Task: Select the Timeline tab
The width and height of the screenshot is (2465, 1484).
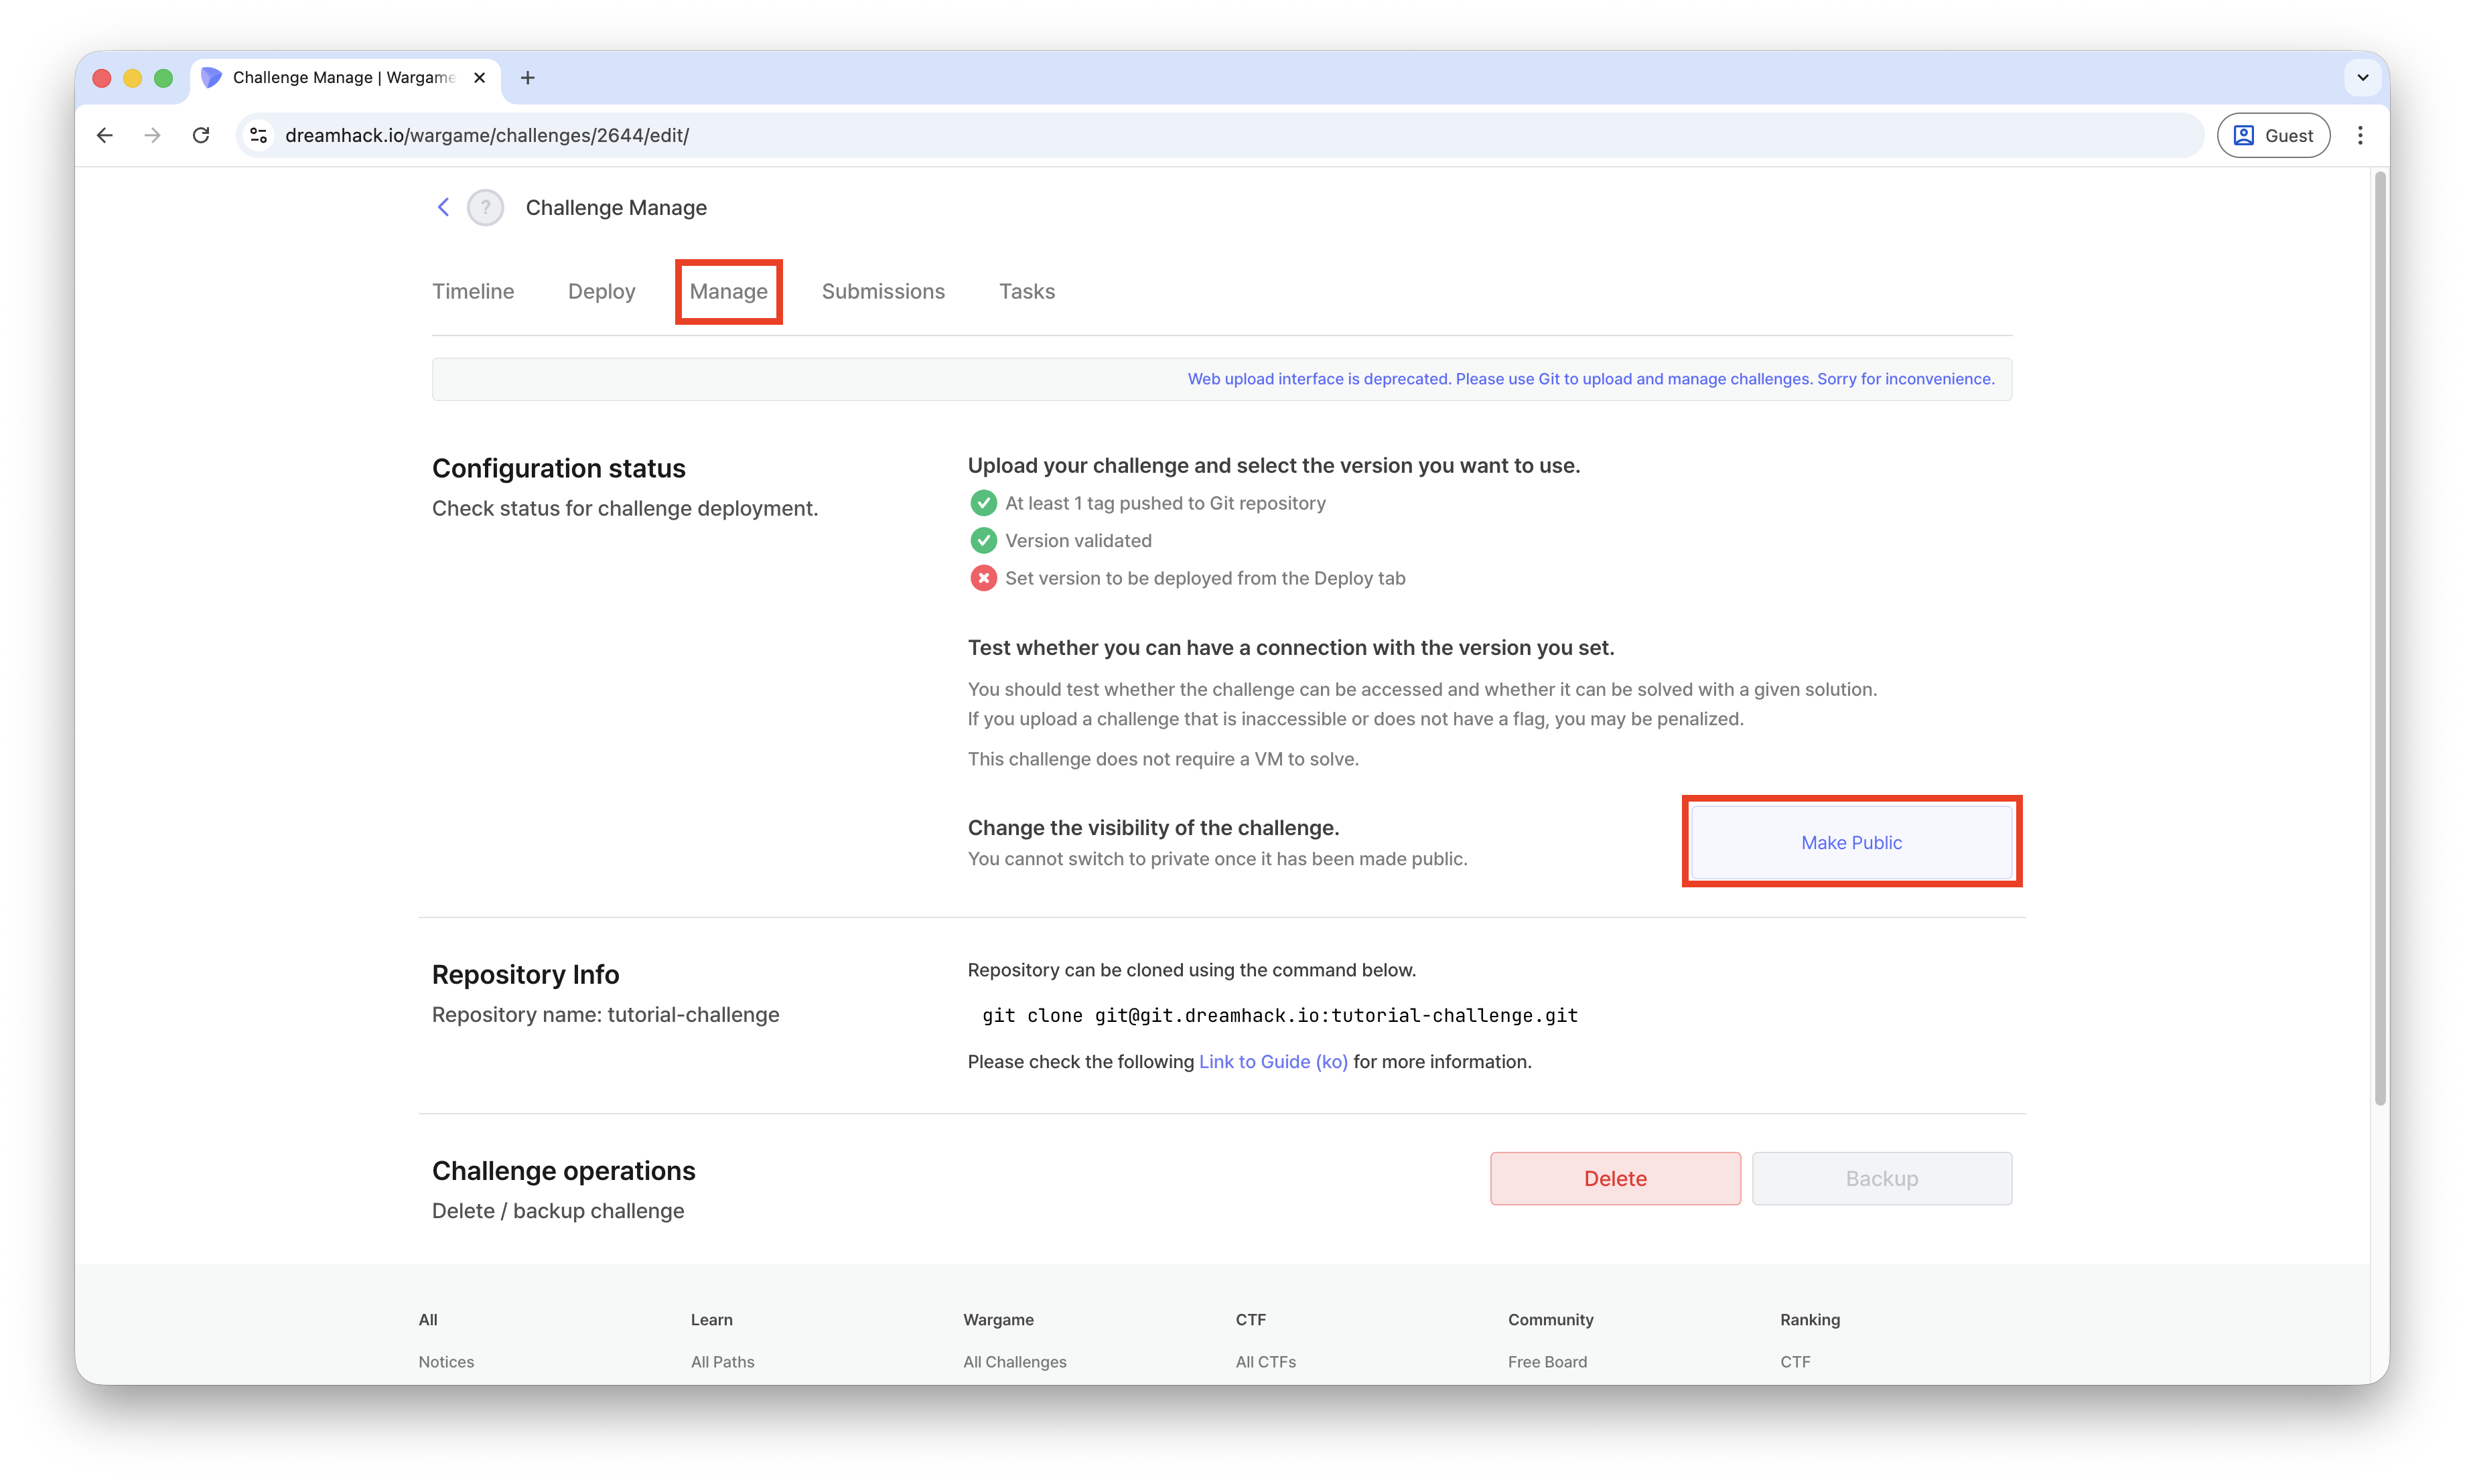Action: pos(473,291)
